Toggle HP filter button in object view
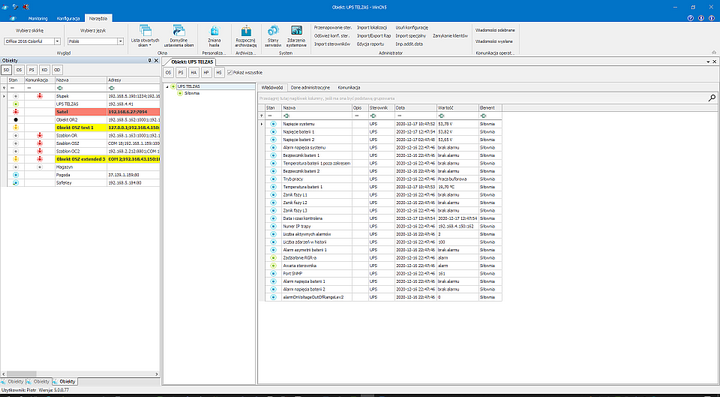The image size is (720, 397). (207, 72)
